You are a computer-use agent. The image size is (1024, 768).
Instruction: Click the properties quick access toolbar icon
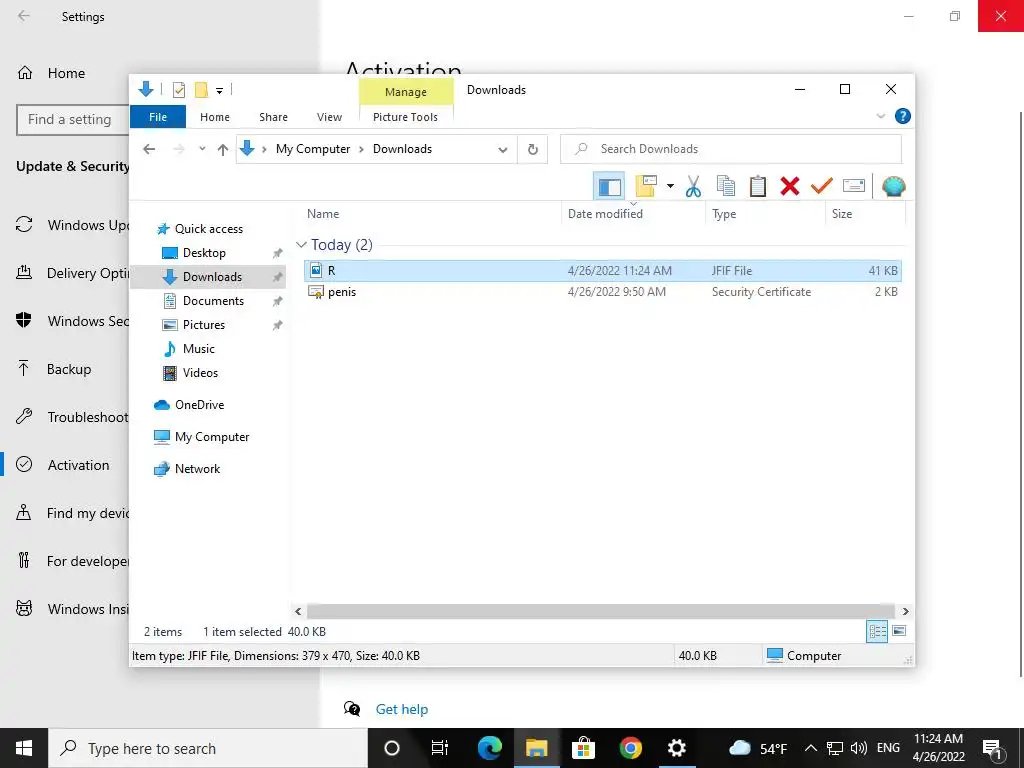178,90
